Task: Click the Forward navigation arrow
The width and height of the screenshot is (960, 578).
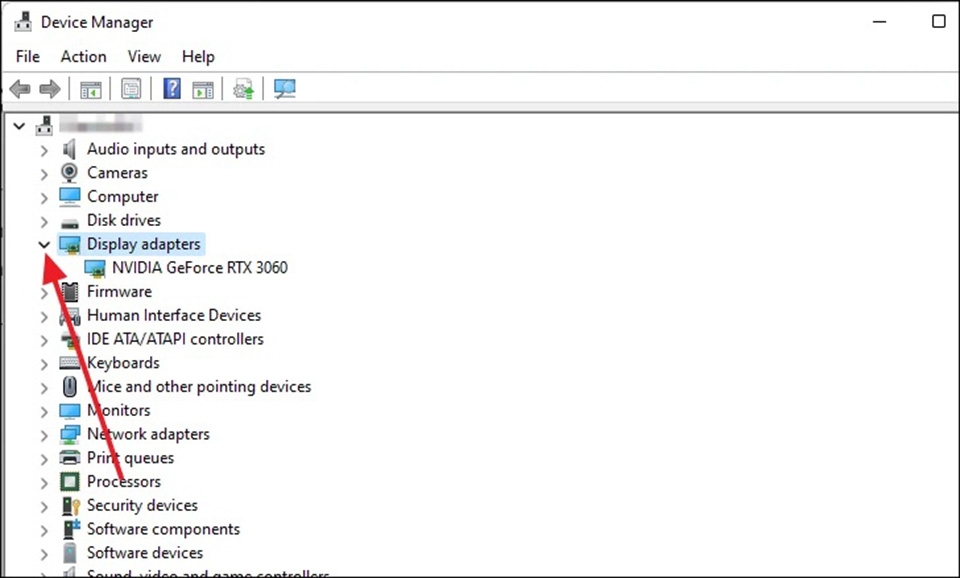Action: pos(50,89)
